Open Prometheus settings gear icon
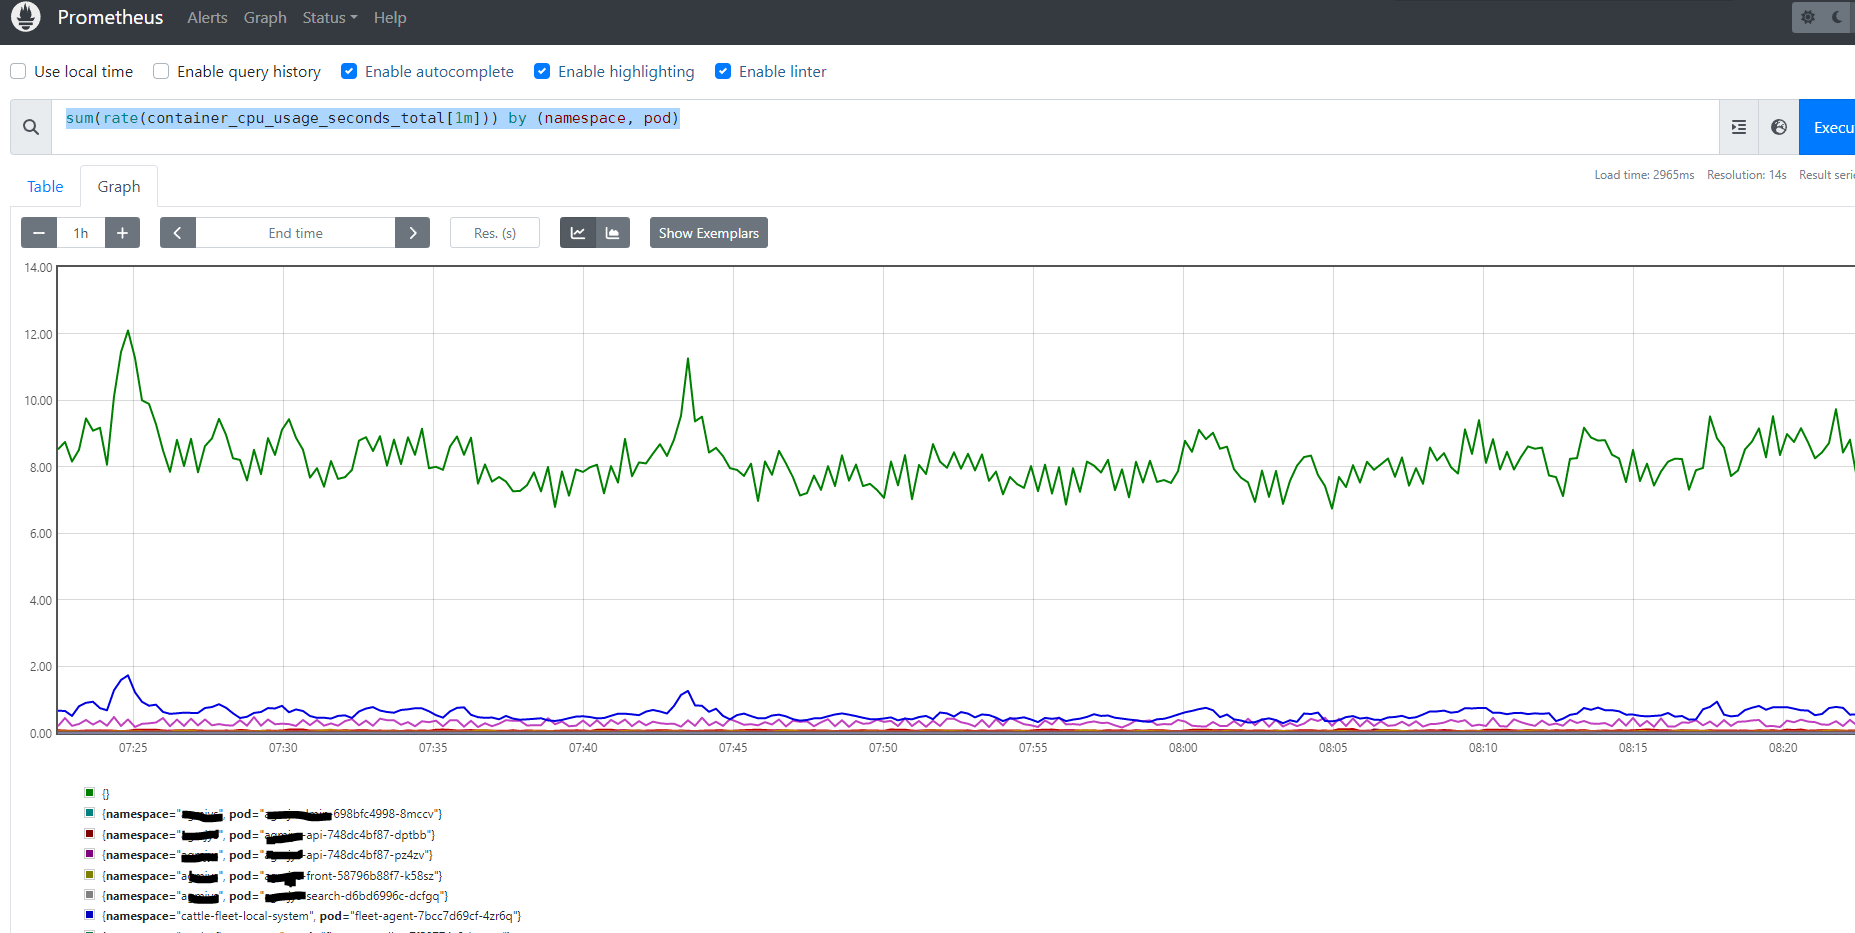This screenshot has width=1855, height=933. pos(1808,17)
